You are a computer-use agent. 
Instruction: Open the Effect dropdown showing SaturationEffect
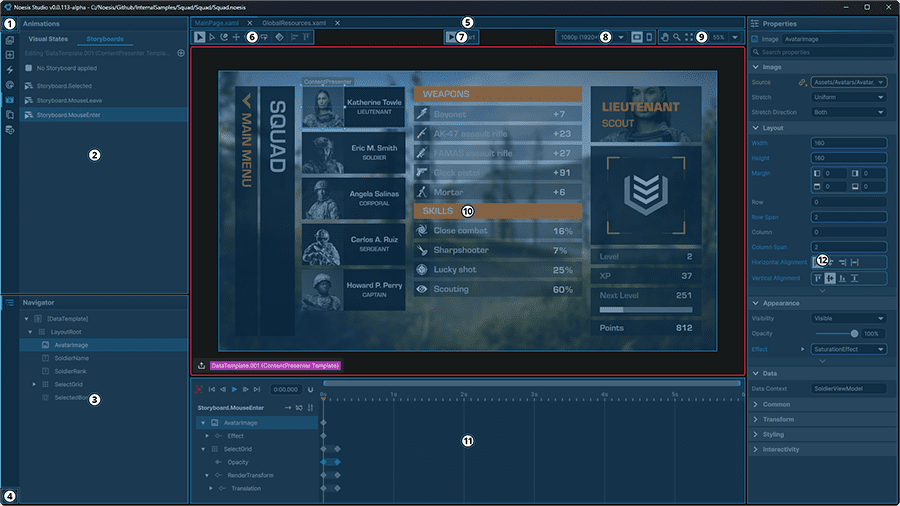(x=848, y=349)
